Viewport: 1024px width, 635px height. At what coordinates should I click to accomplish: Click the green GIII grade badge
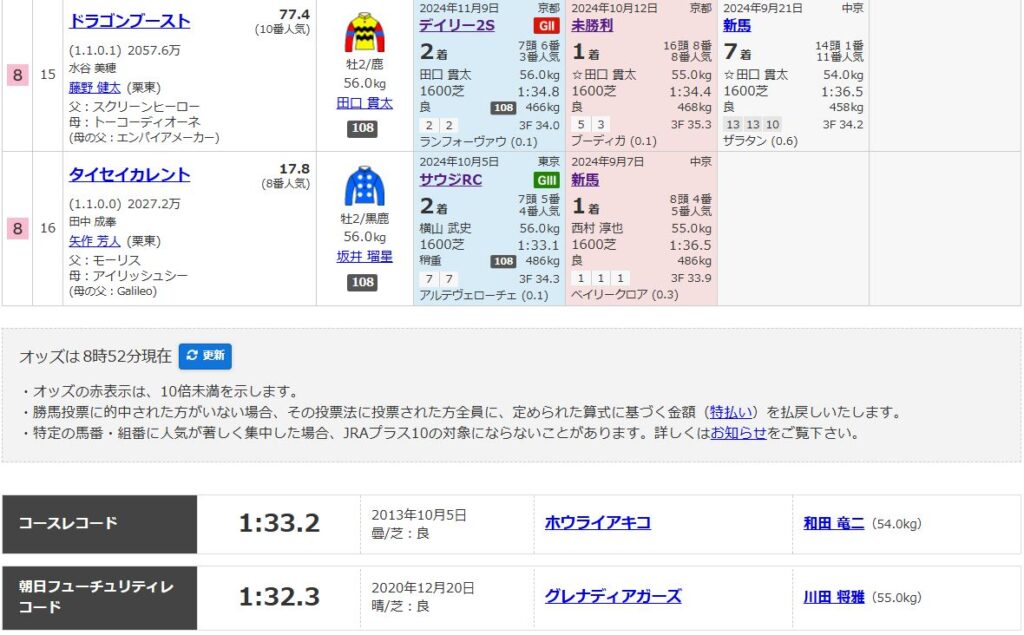click(546, 180)
